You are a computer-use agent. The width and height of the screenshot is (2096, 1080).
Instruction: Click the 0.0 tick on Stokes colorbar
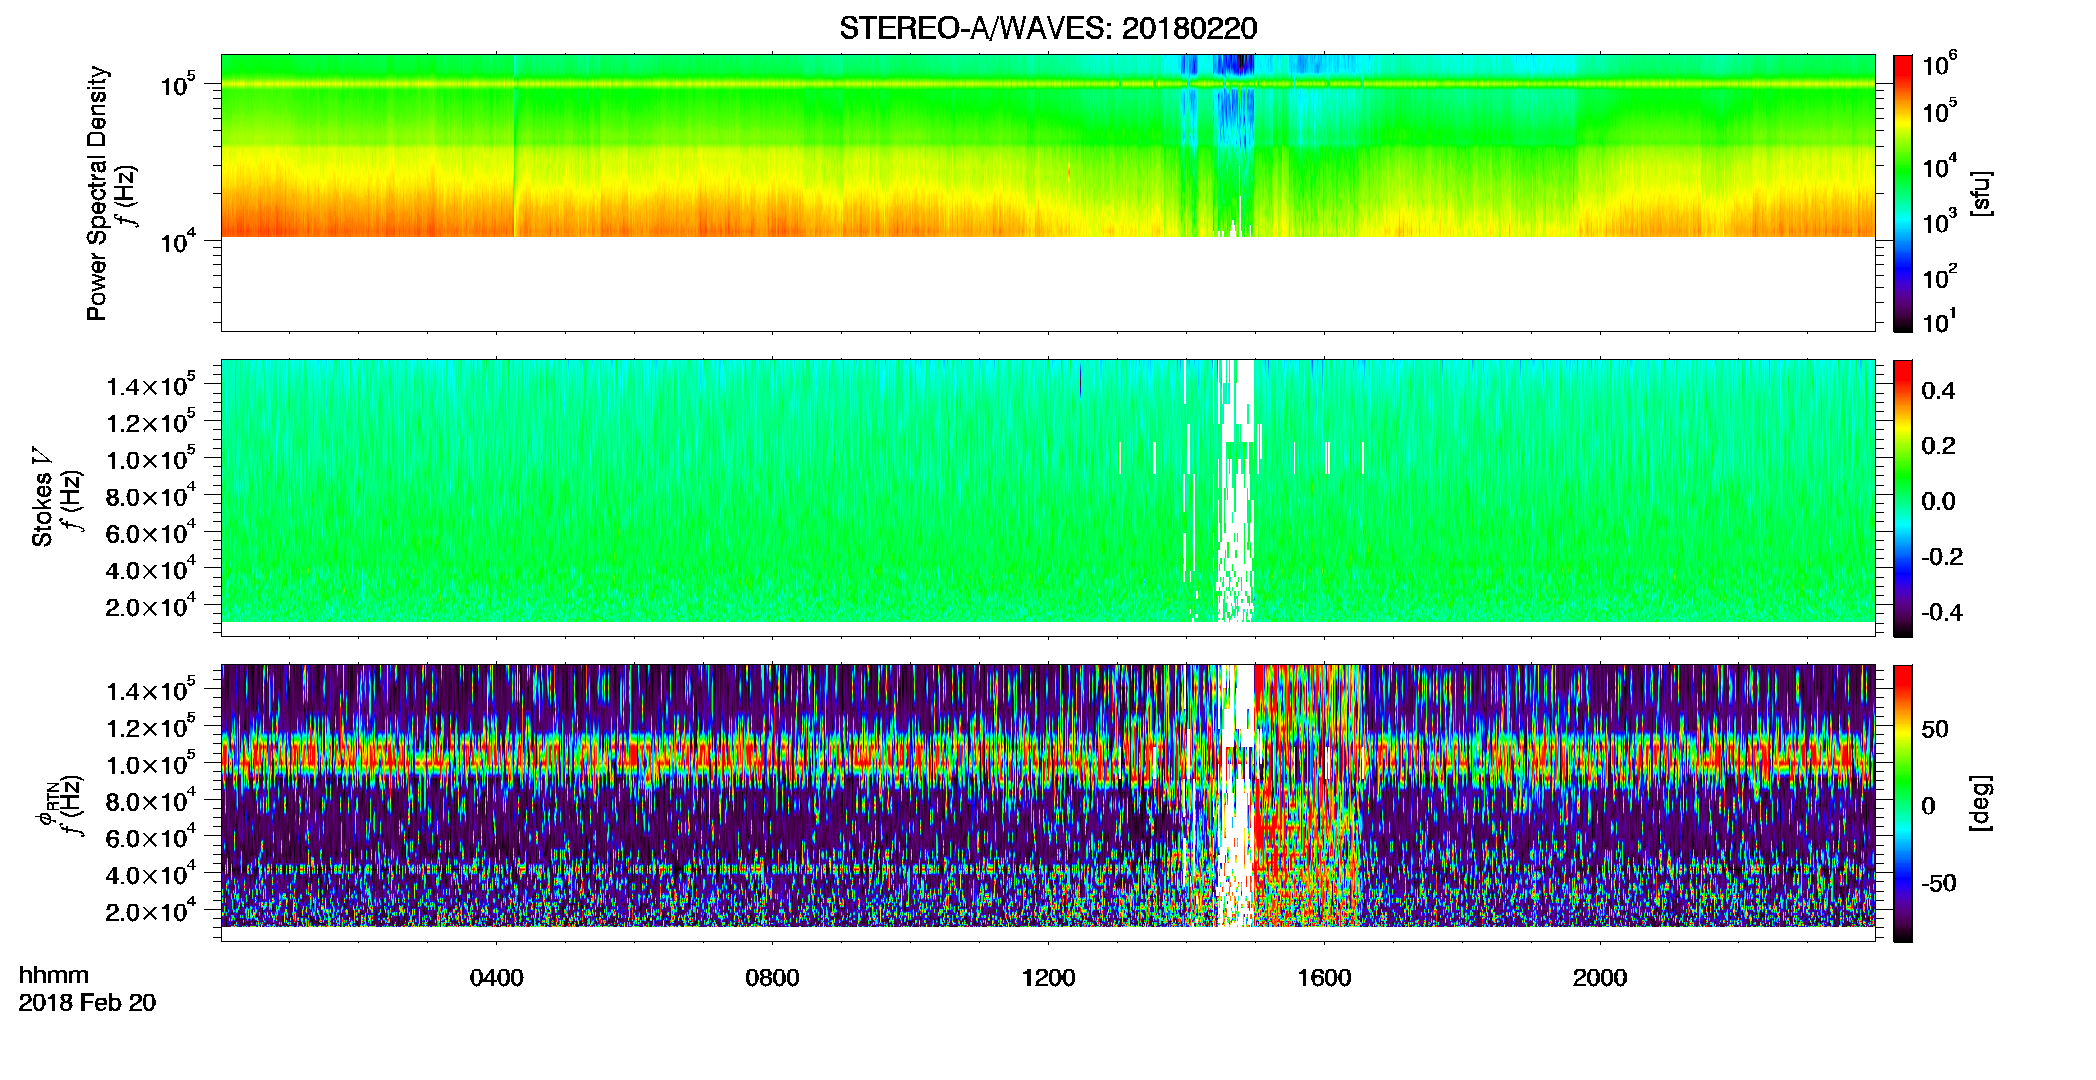pos(1938,501)
